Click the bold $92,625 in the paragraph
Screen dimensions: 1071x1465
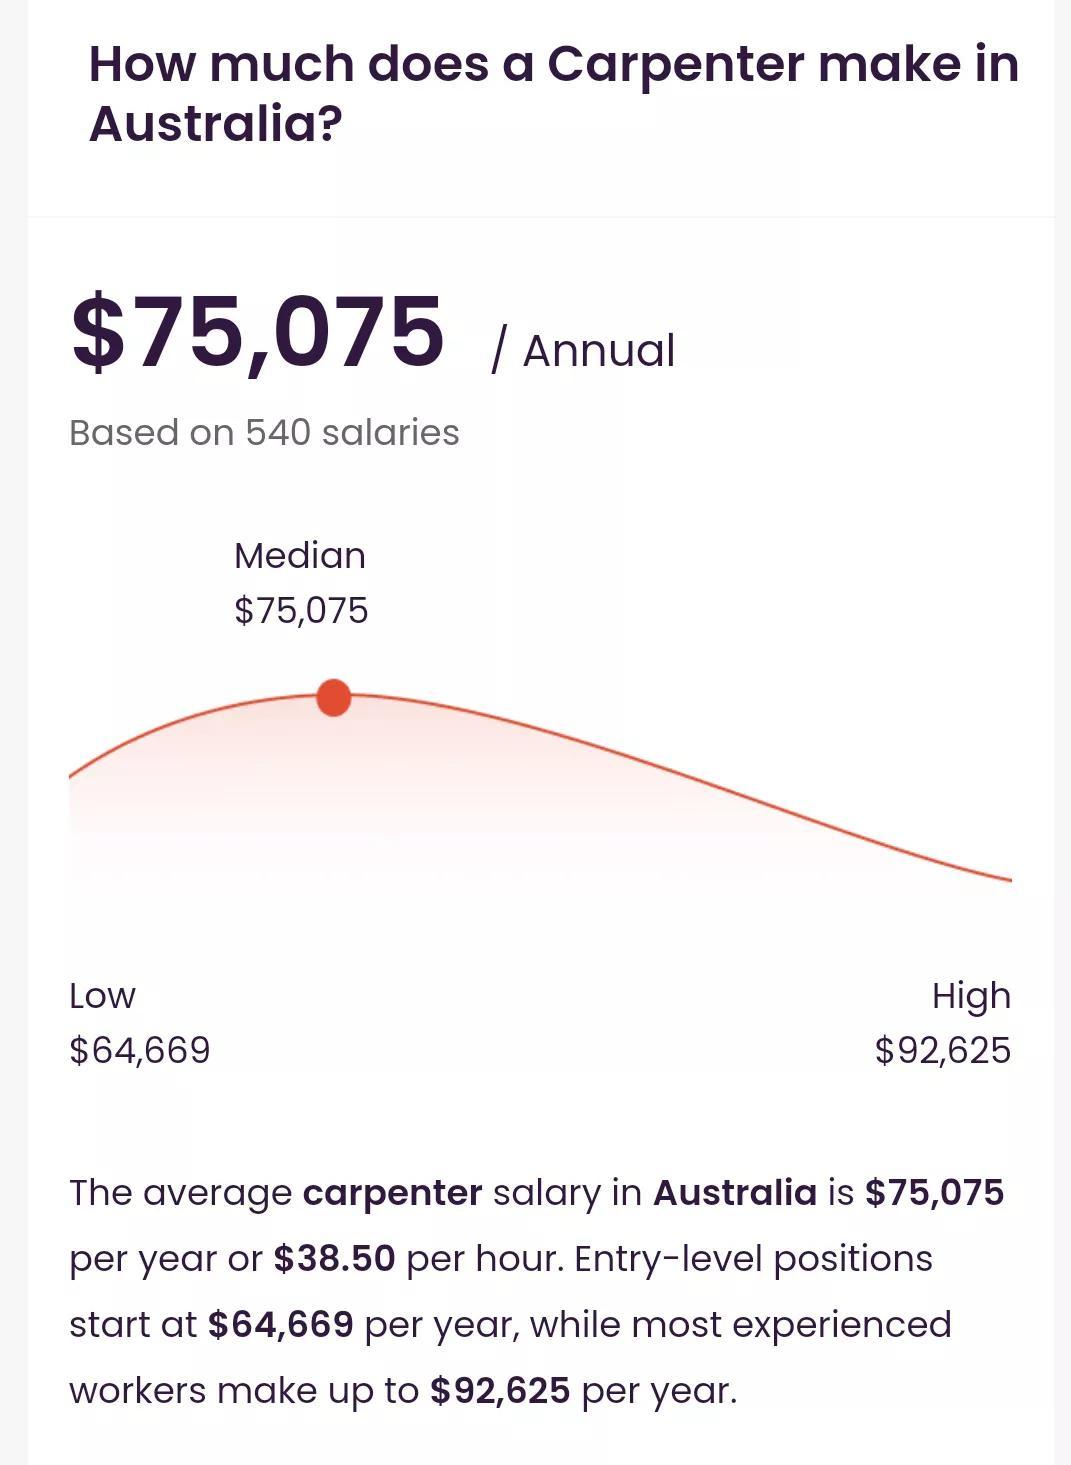tap(500, 1390)
